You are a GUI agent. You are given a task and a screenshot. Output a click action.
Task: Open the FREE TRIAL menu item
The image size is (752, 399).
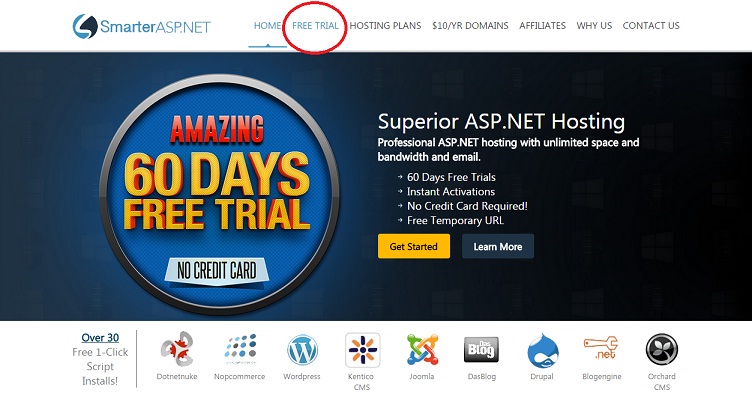click(315, 25)
